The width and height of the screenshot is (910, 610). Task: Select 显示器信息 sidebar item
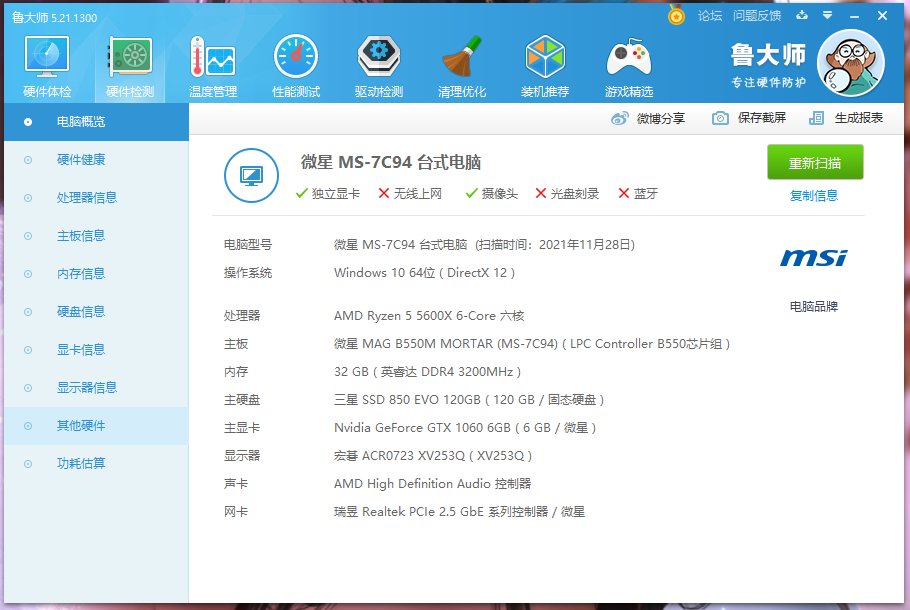pyautogui.click(x=96, y=388)
